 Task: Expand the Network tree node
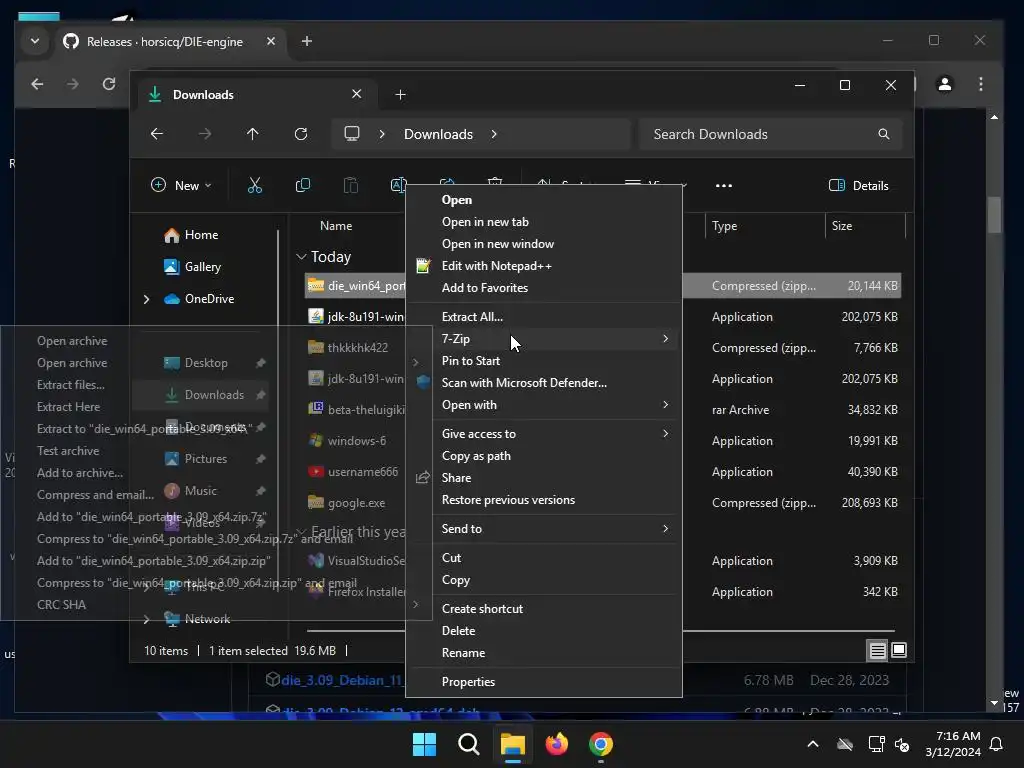click(146, 619)
